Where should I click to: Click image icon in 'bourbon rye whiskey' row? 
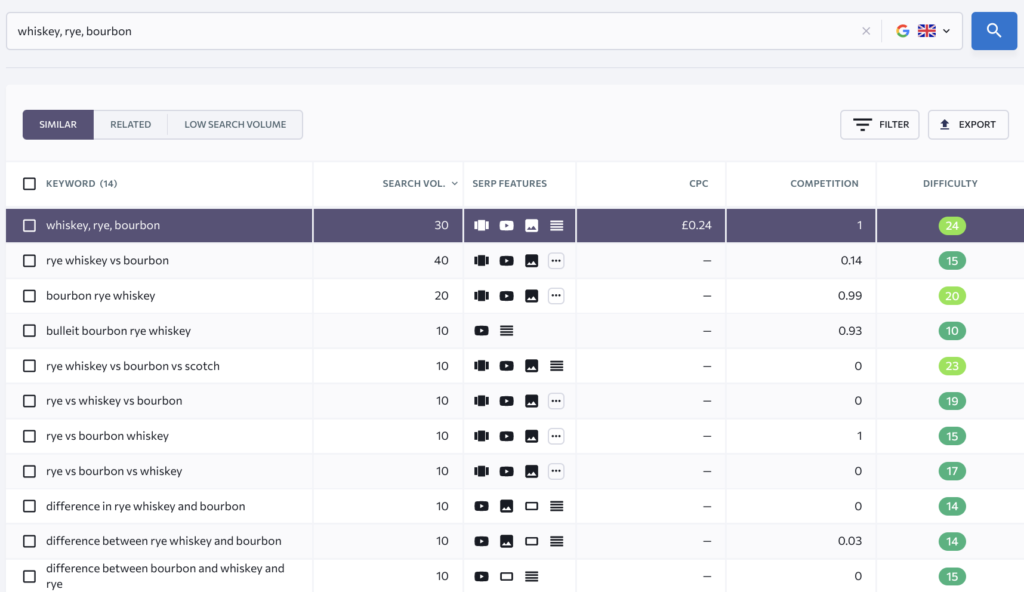532,296
